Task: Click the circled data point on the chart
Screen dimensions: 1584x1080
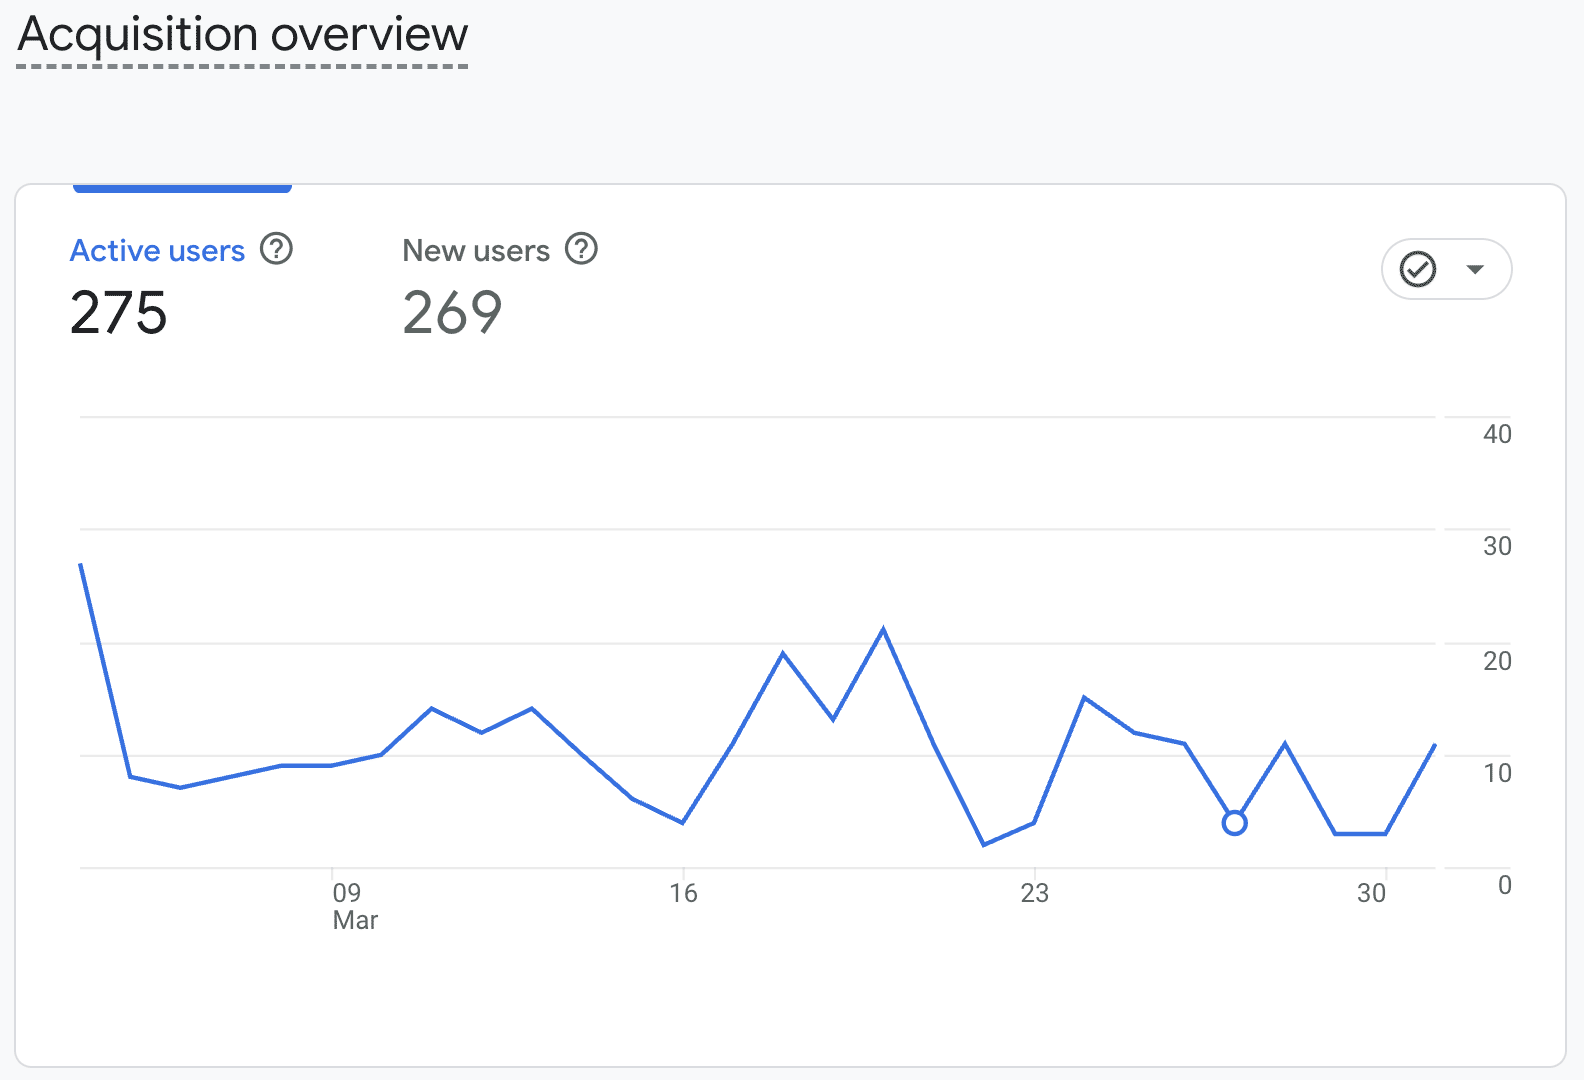Action: [1235, 823]
